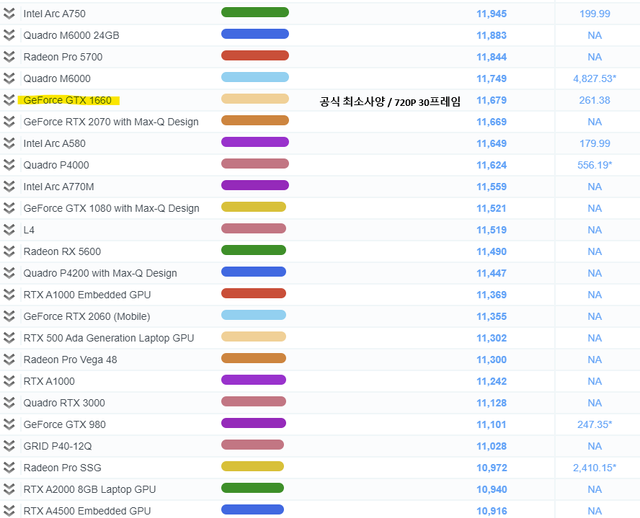This screenshot has width=640, height=518.
Task: Click the chevron icon beside GeForce GTX 980
Action: click(10, 424)
